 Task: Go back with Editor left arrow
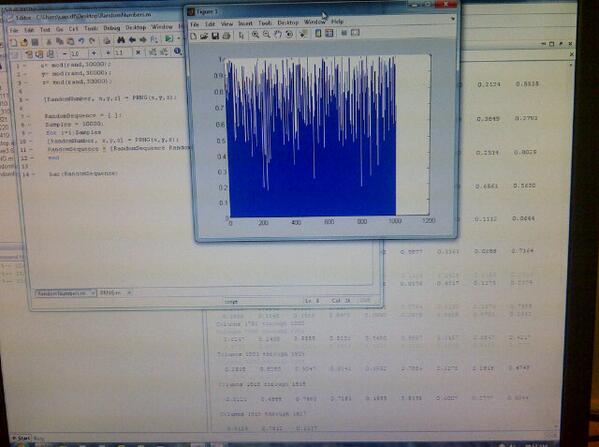(x=132, y=40)
